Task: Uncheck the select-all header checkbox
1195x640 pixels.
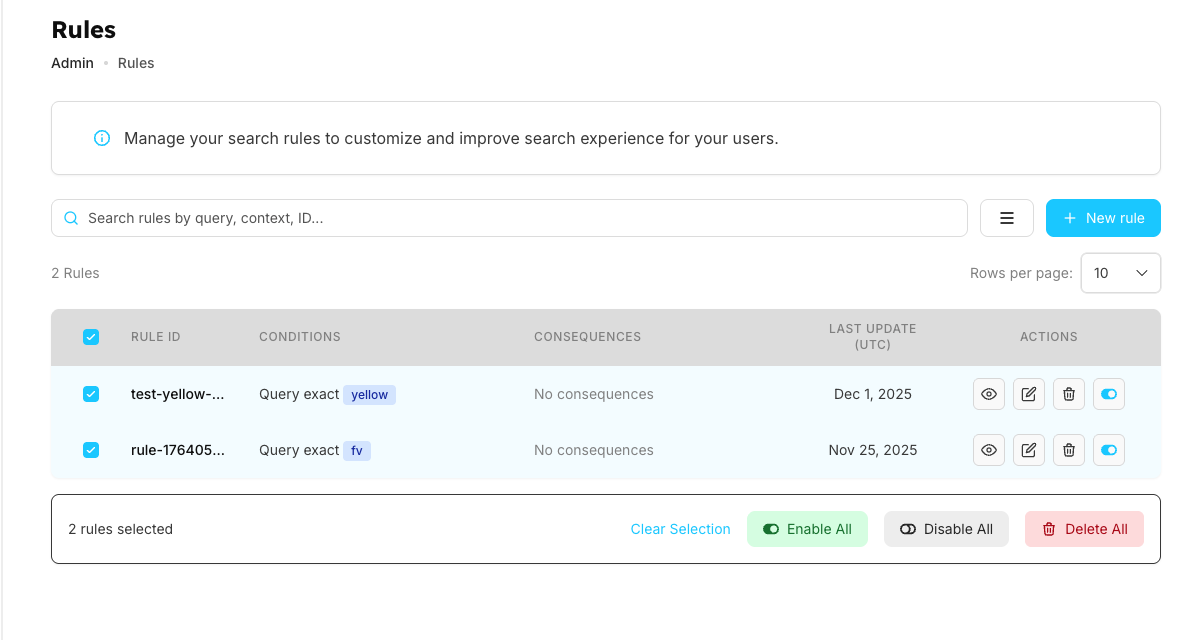Action: pyautogui.click(x=91, y=337)
